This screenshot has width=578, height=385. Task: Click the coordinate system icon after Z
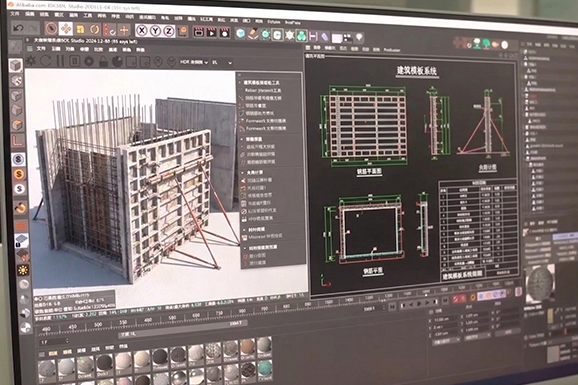tap(182, 32)
